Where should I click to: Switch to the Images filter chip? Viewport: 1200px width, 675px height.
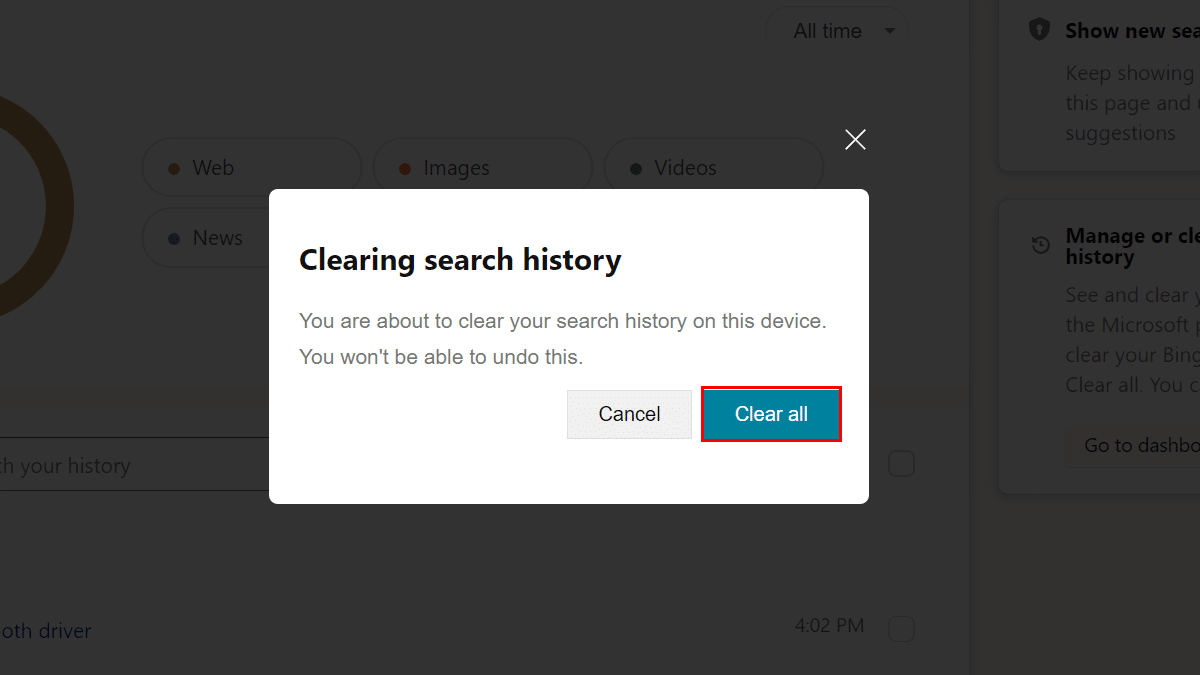click(482, 168)
